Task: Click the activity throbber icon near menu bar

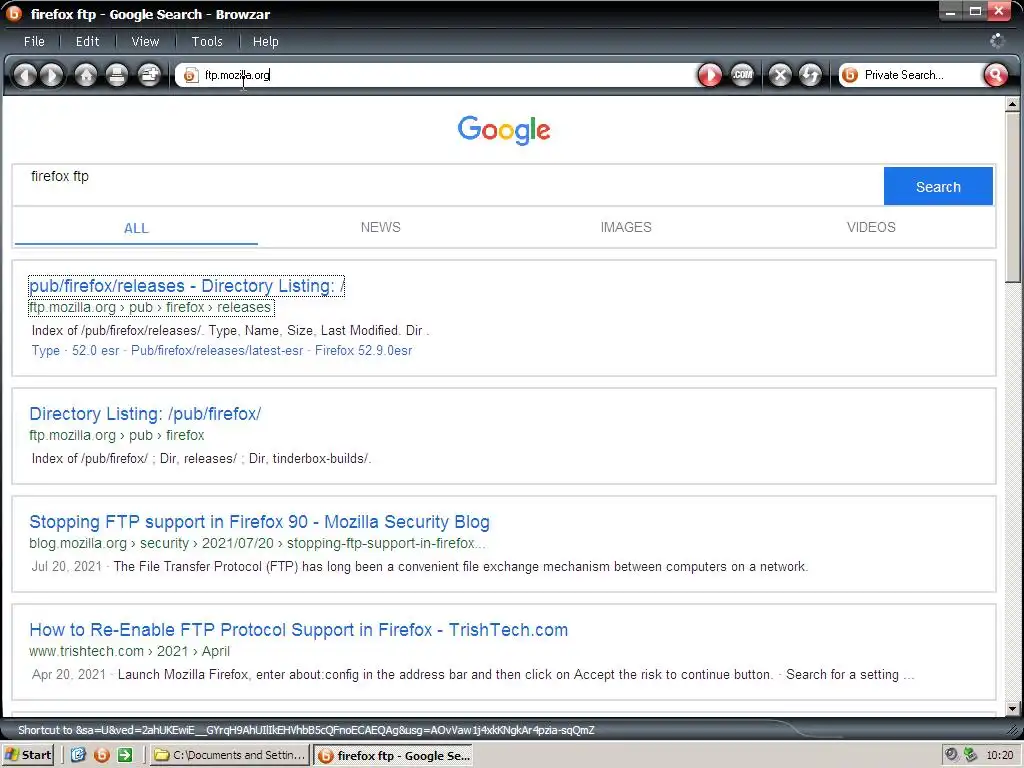Action: pos(997,41)
